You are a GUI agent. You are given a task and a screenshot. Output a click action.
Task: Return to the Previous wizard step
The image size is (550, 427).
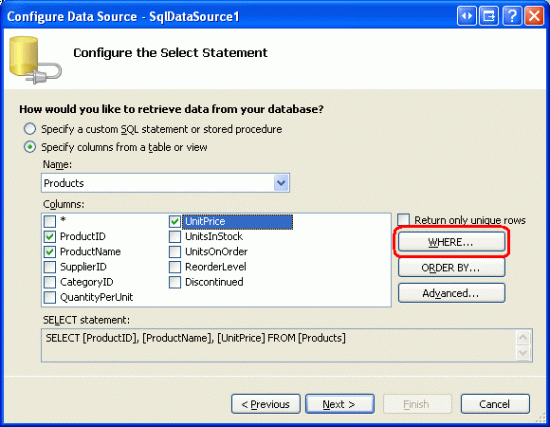[266, 404]
